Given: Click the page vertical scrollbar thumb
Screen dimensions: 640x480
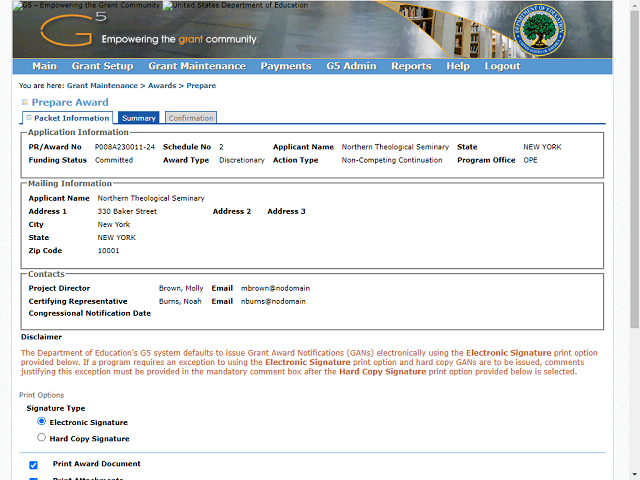Looking at the screenshot, I should tap(635, 169).
